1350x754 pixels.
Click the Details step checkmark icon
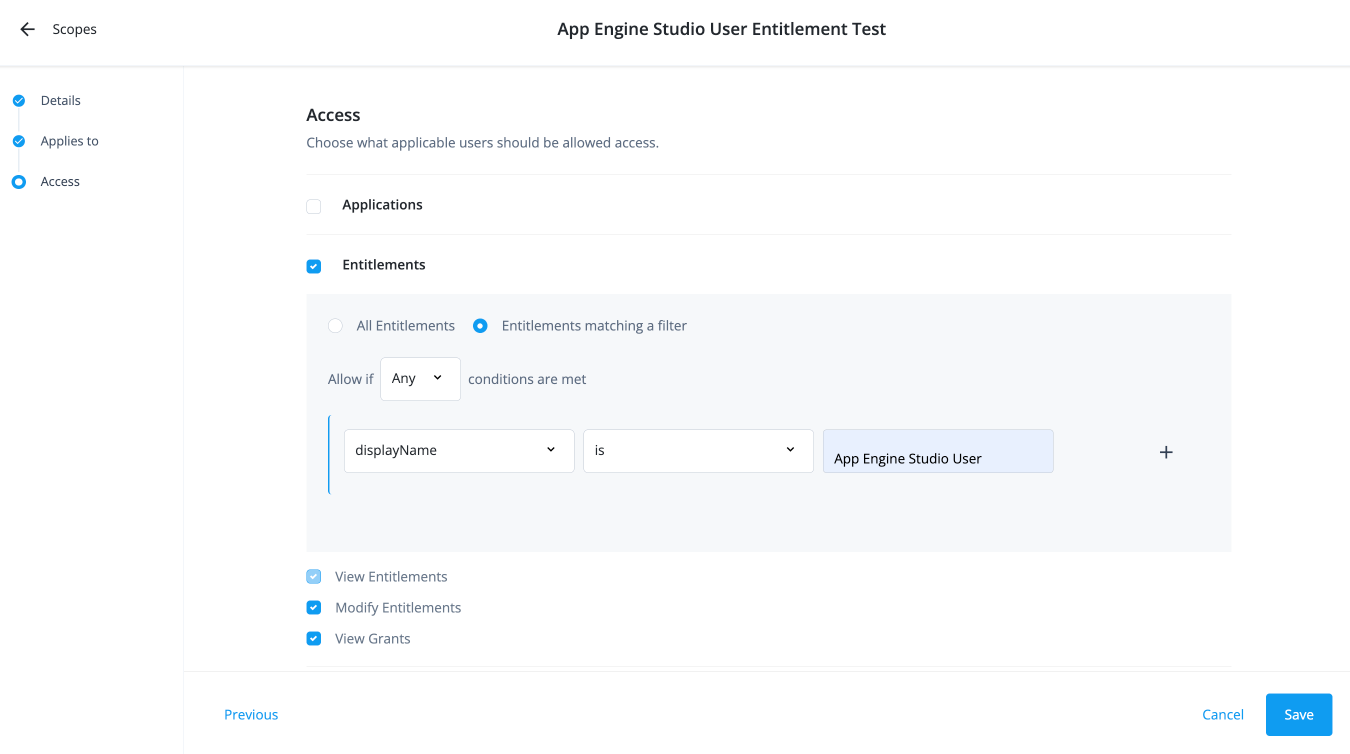(18, 101)
